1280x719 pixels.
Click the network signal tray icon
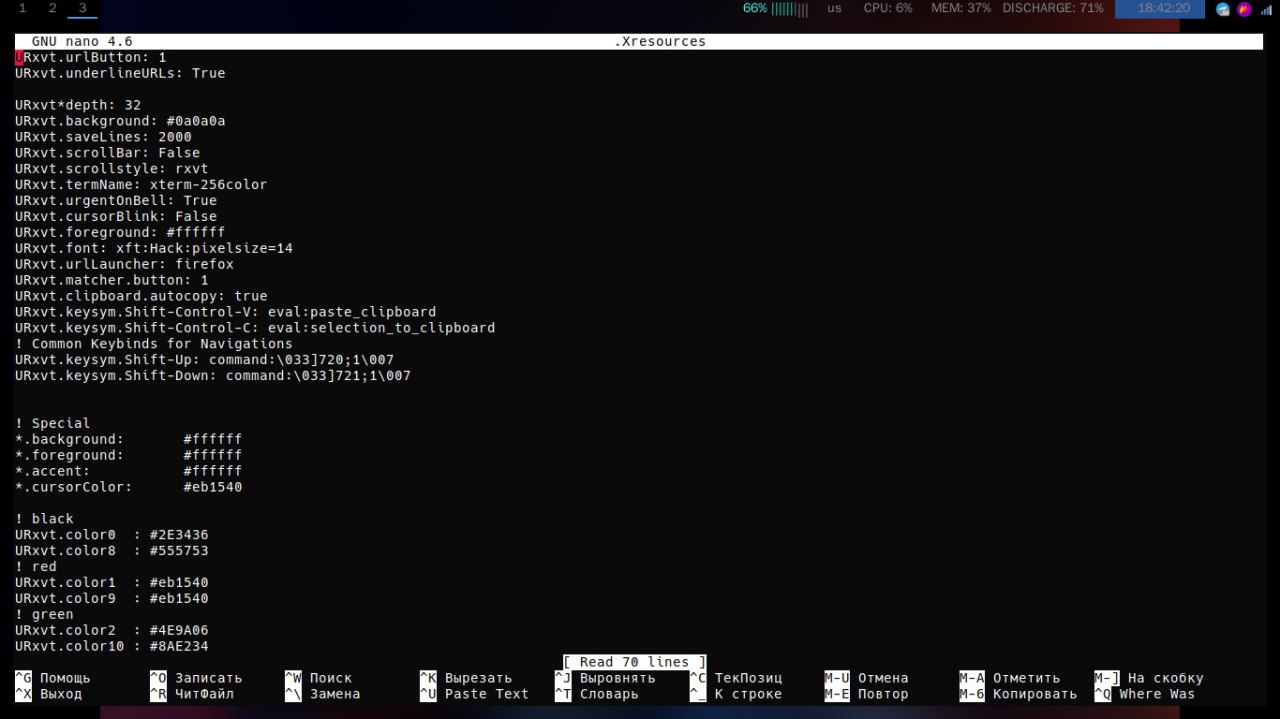pos(1266,9)
